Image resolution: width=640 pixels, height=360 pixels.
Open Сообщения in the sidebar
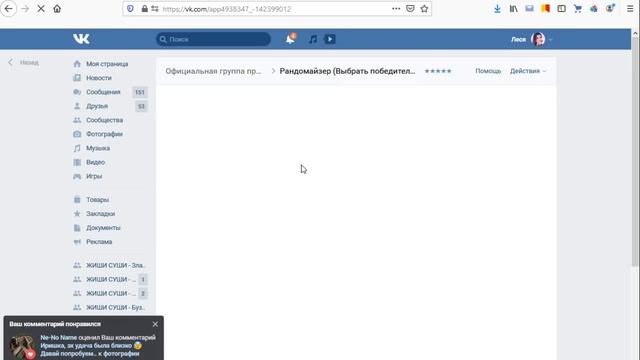point(103,92)
